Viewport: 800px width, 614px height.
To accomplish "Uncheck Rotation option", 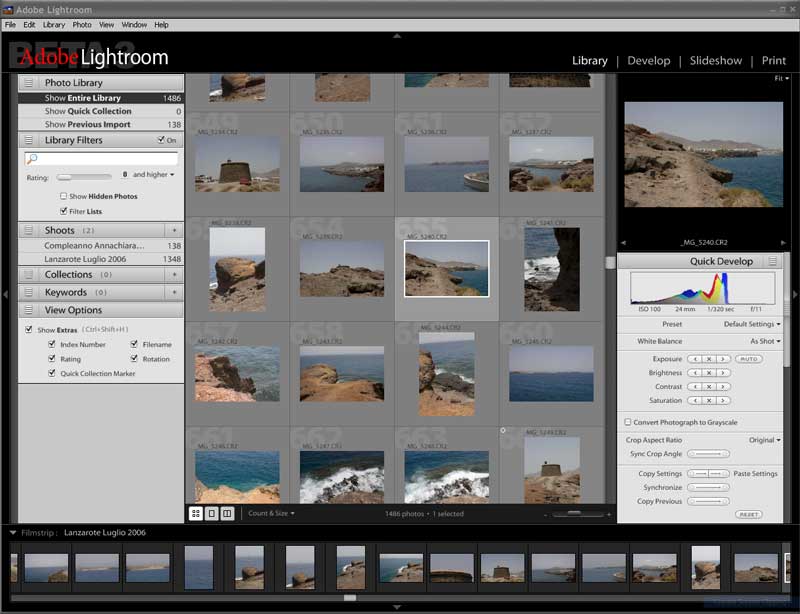I will [x=134, y=359].
